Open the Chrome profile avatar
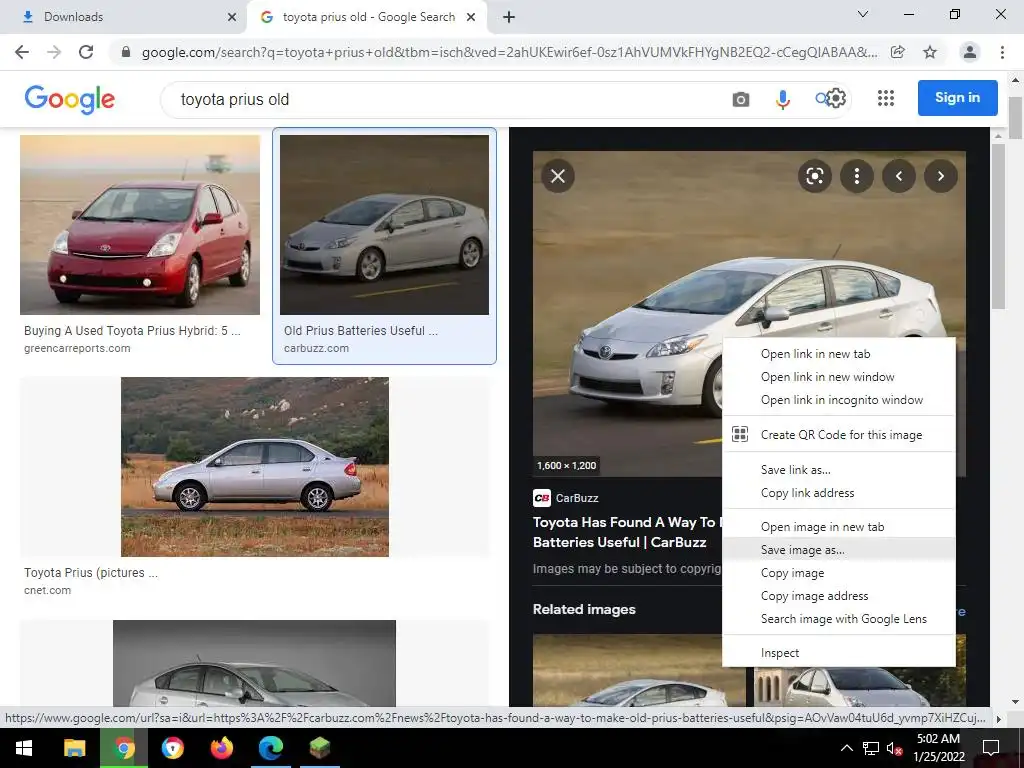Image resolution: width=1024 pixels, height=768 pixels. [970, 52]
